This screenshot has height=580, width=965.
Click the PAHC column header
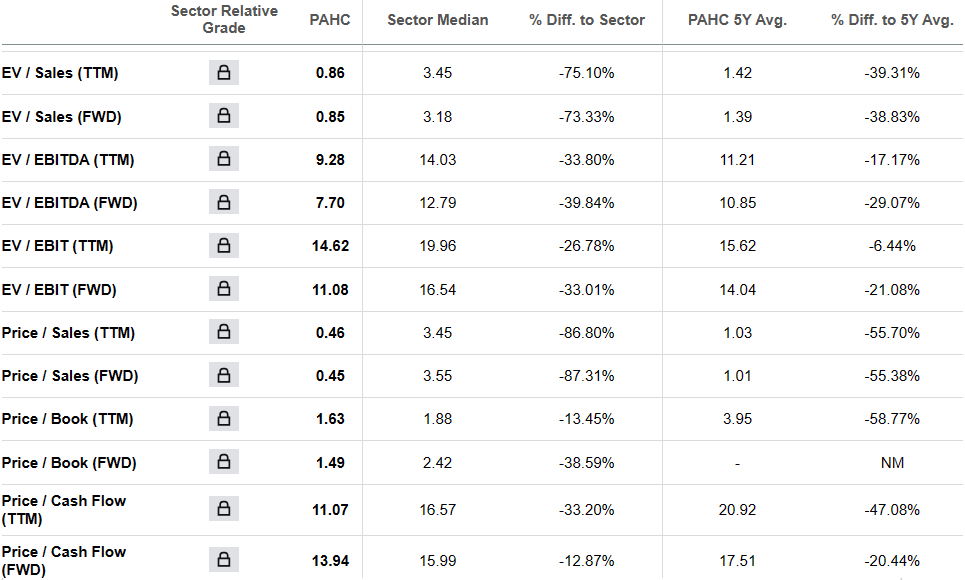[330, 20]
